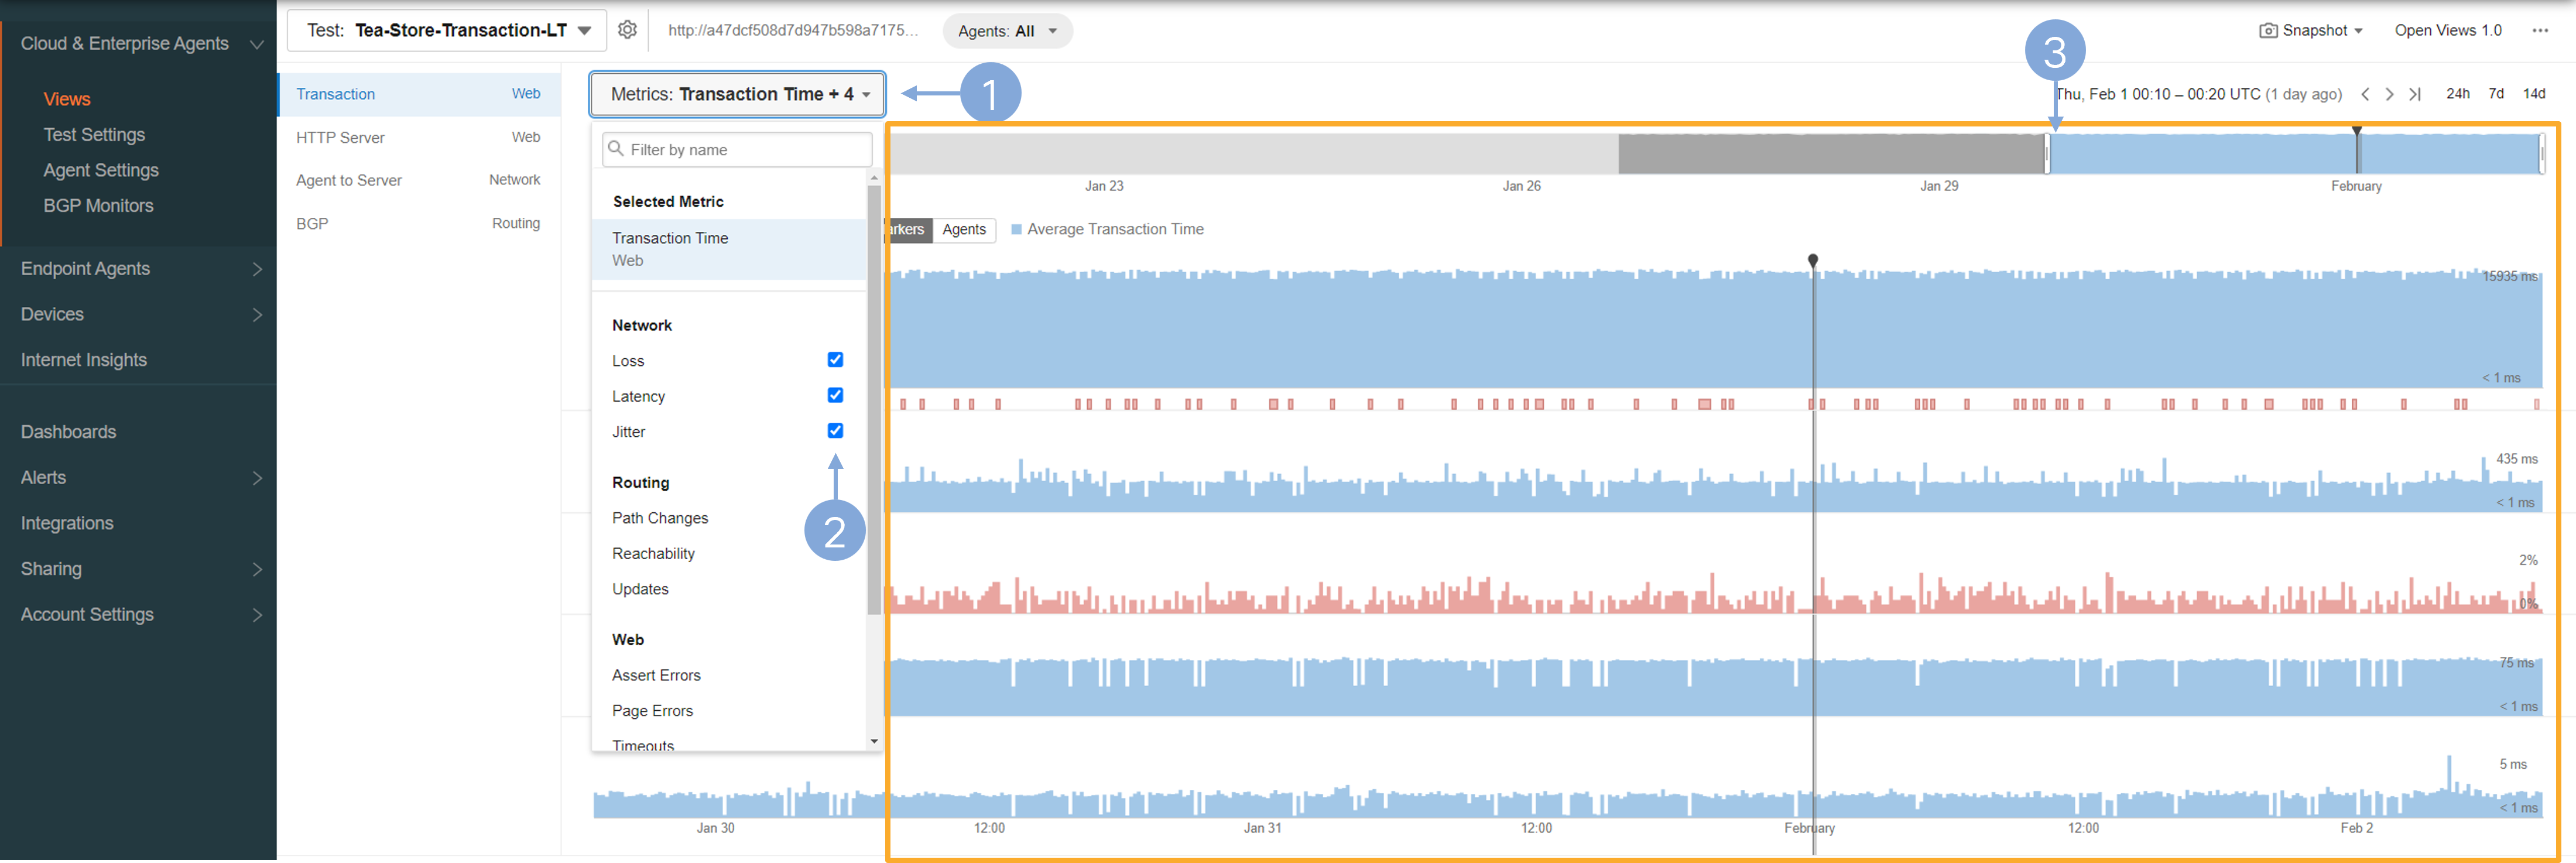Open test settings gear icon
The image size is (2576, 863).
click(627, 30)
